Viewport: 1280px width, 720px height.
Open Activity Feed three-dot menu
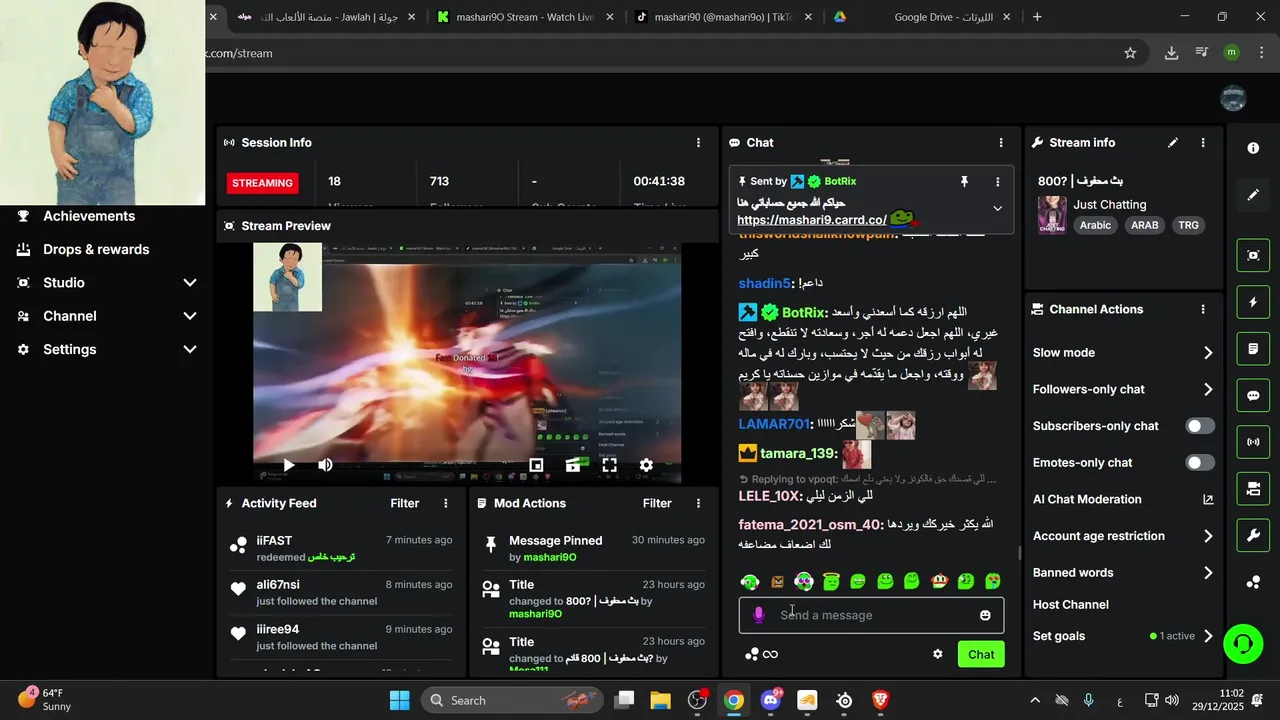446,503
